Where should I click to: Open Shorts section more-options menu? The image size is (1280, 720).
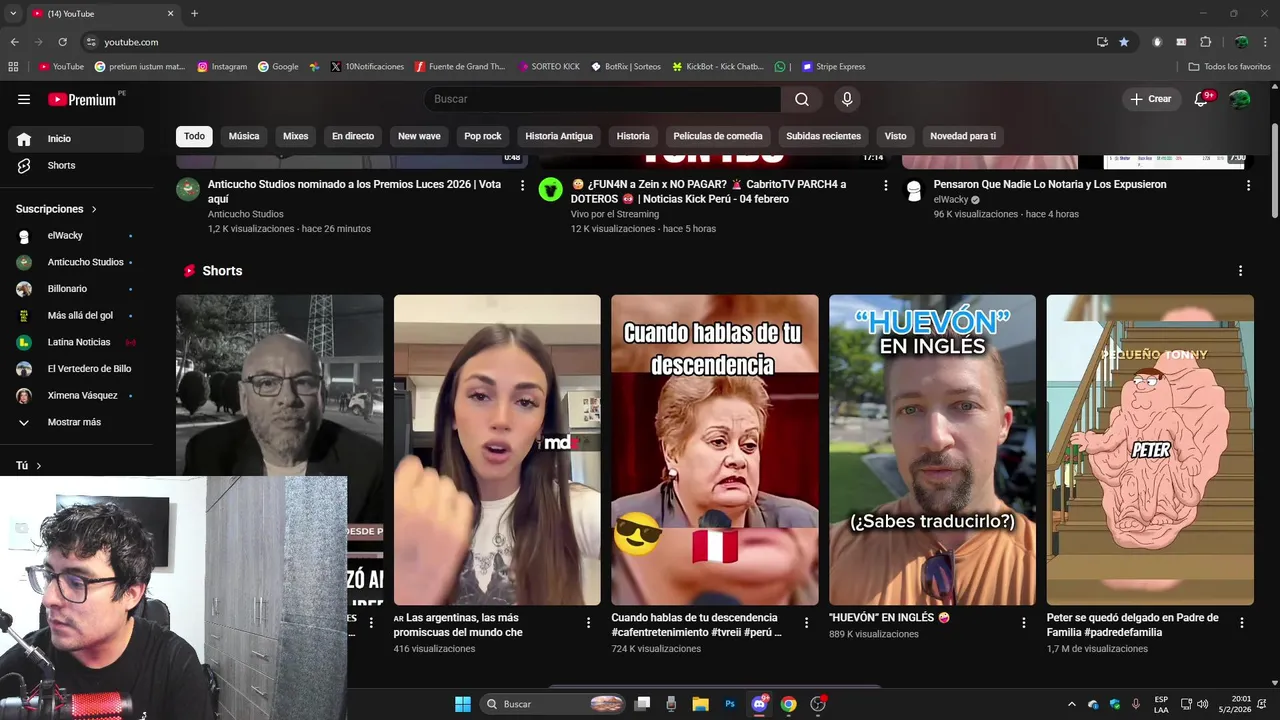point(1240,271)
